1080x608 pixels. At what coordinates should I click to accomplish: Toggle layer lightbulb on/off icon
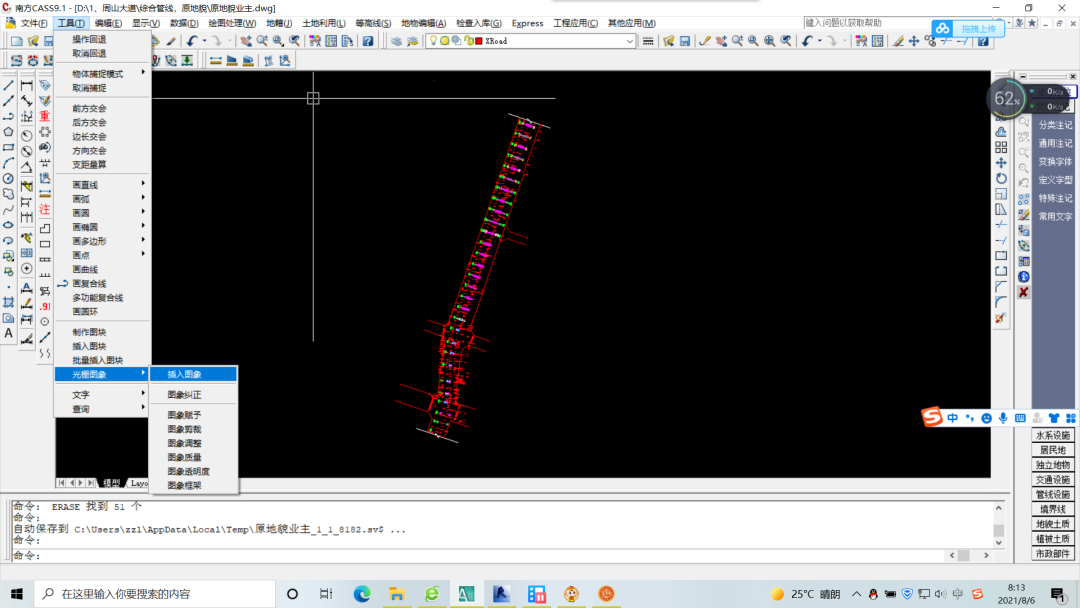click(433, 41)
